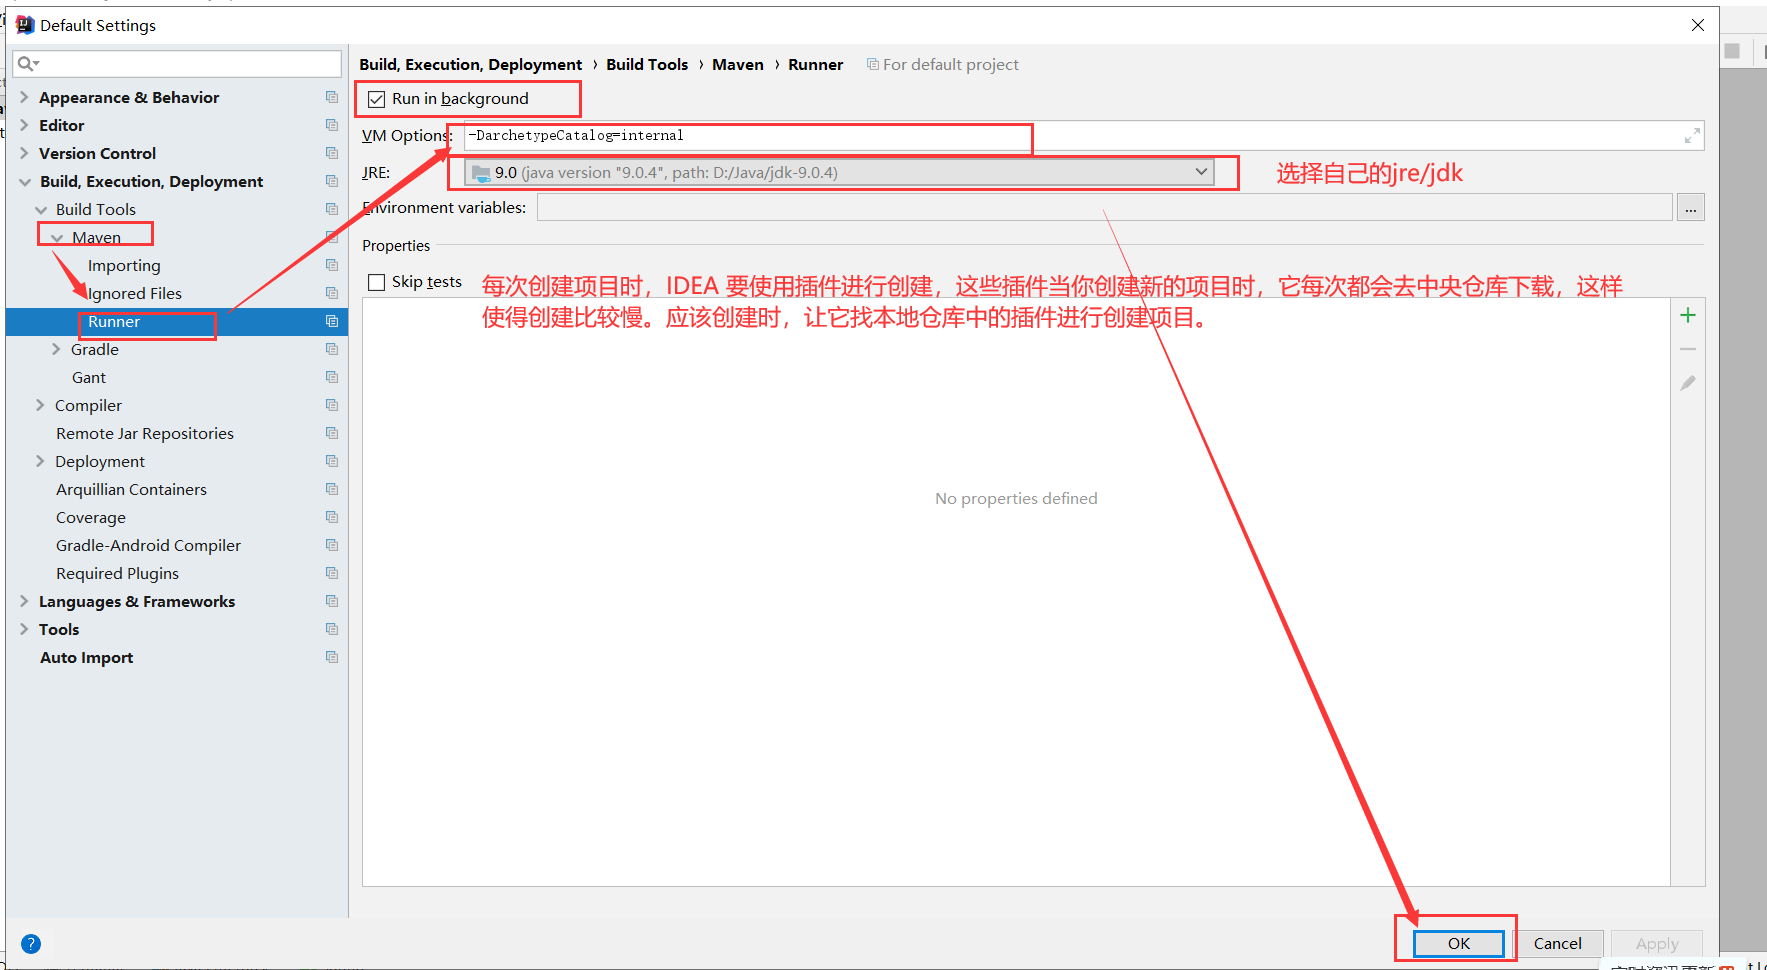The height and width of the screenshot is (970, 1767).
Task: Select the Ignored Files settings item
Action: (x=135, y=293)
